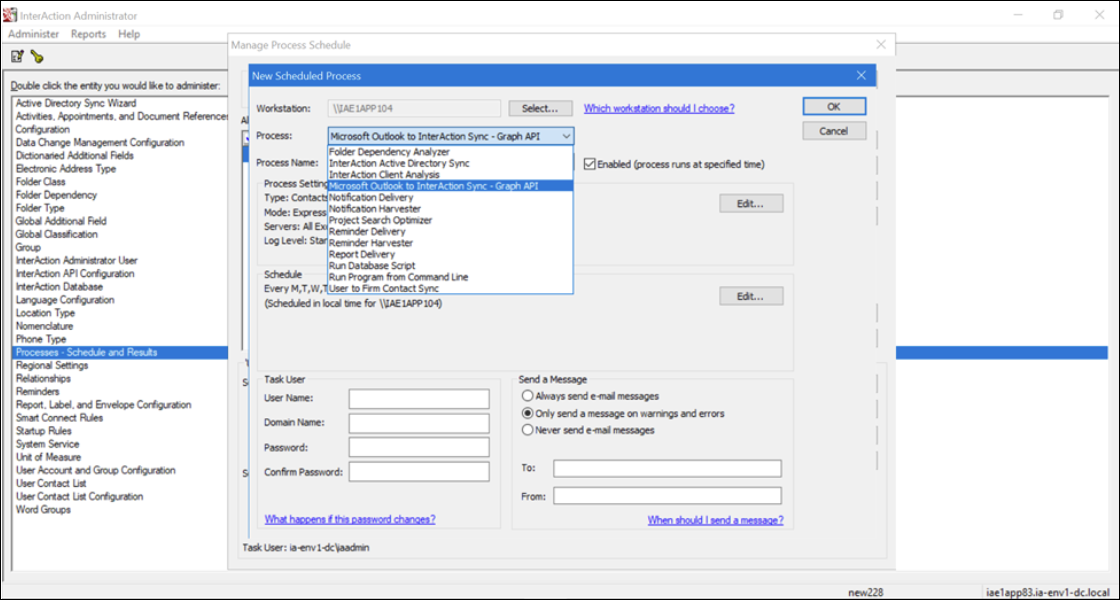Click the To email field
This screenshot has width=1120, height=600.
(667, 469)
